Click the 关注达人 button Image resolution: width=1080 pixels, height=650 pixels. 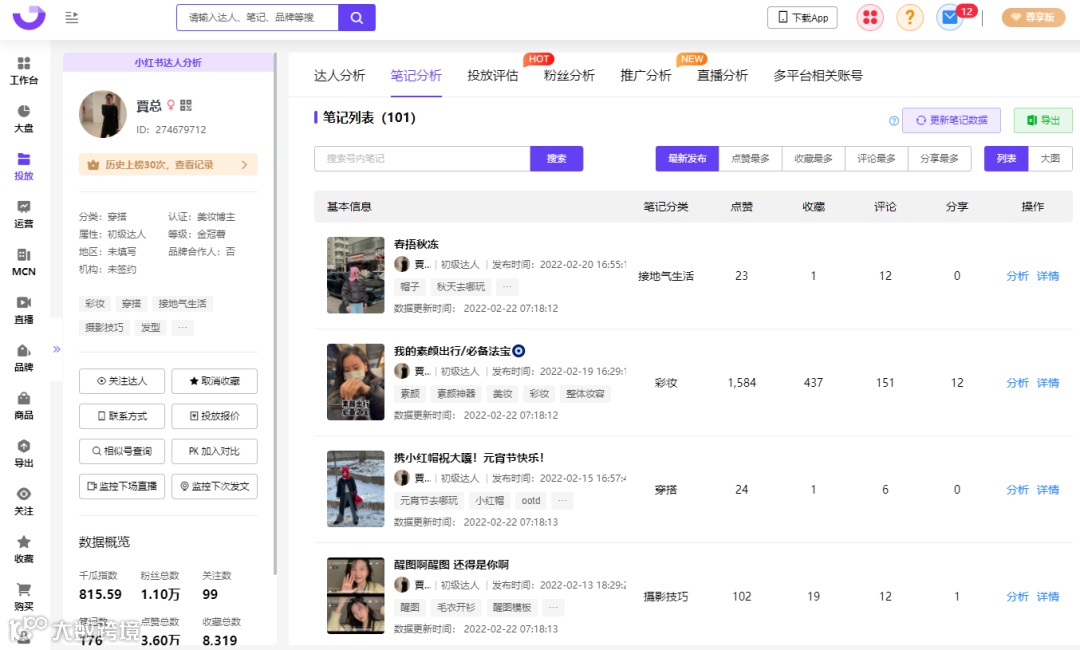coord(122,381)
